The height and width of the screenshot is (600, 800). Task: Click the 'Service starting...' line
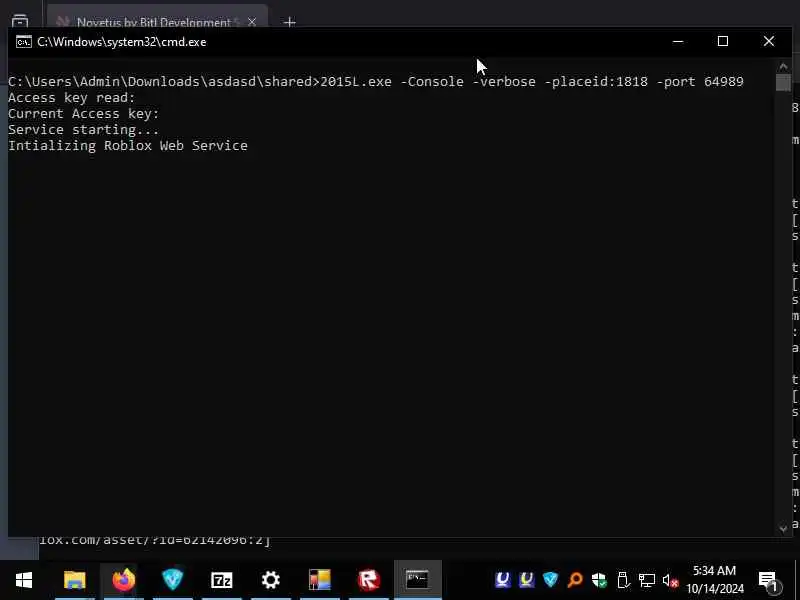point(84,130)
